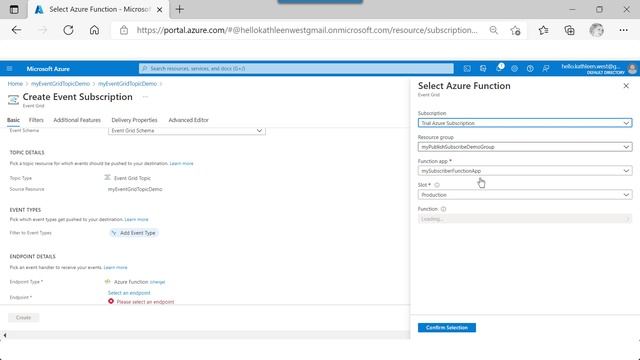Click the Select an endpoint link
Viewport: 640px width, 360px height.
(x=129, y=293)
